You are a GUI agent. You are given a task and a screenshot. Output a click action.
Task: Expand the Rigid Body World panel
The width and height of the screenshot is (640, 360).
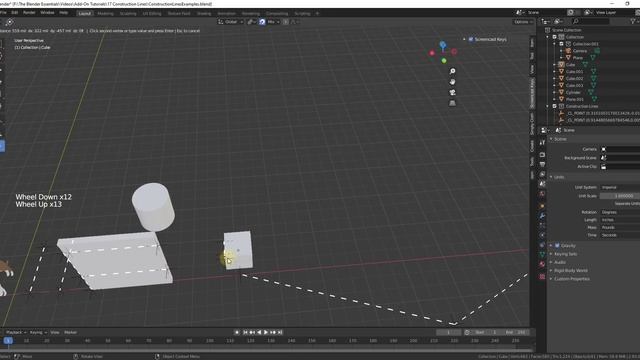tap(551, 271)
